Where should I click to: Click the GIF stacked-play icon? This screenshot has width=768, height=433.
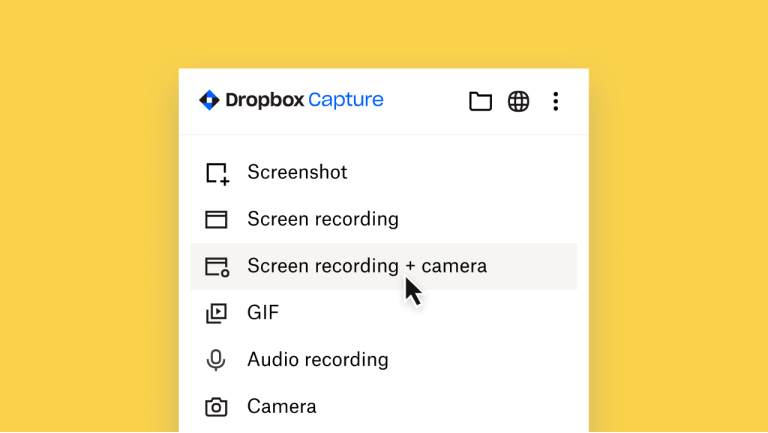coord(216,314)
